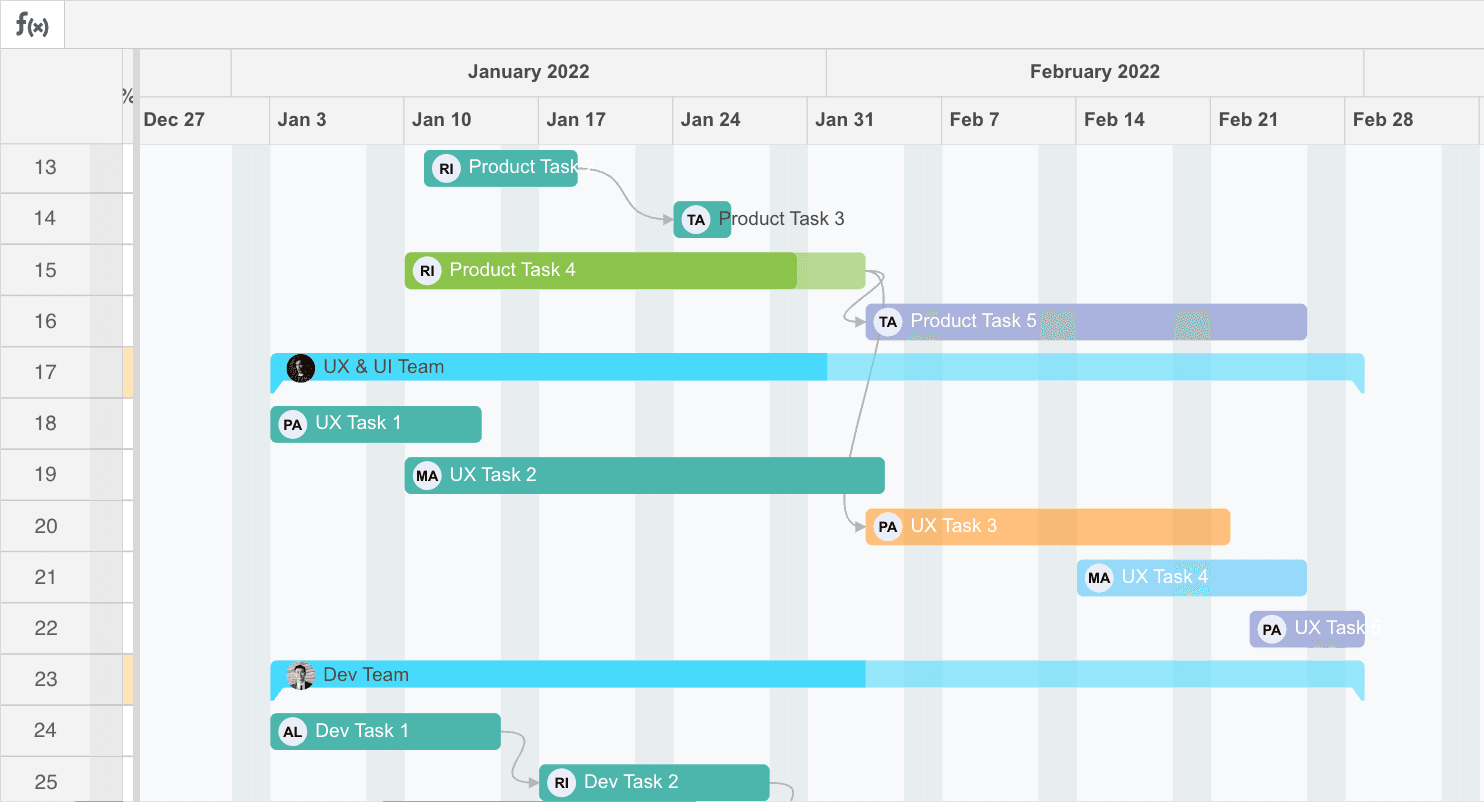Click the February 2022 month header
This screenshot has height=802, width=1484.
1094,72
